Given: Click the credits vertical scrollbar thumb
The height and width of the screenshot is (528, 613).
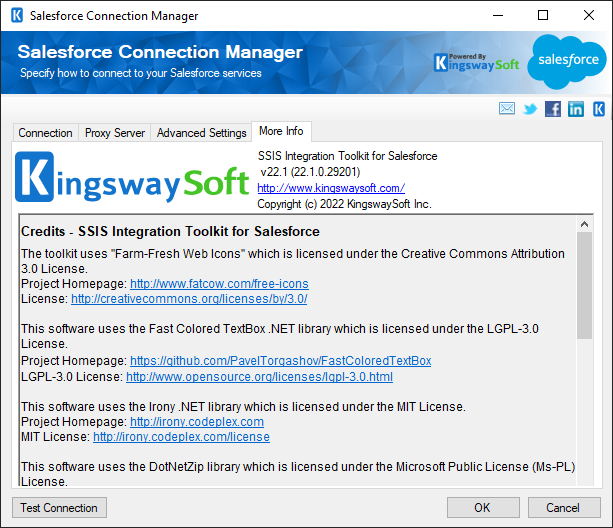Looking at the screenshot, I should click(584, 285).
